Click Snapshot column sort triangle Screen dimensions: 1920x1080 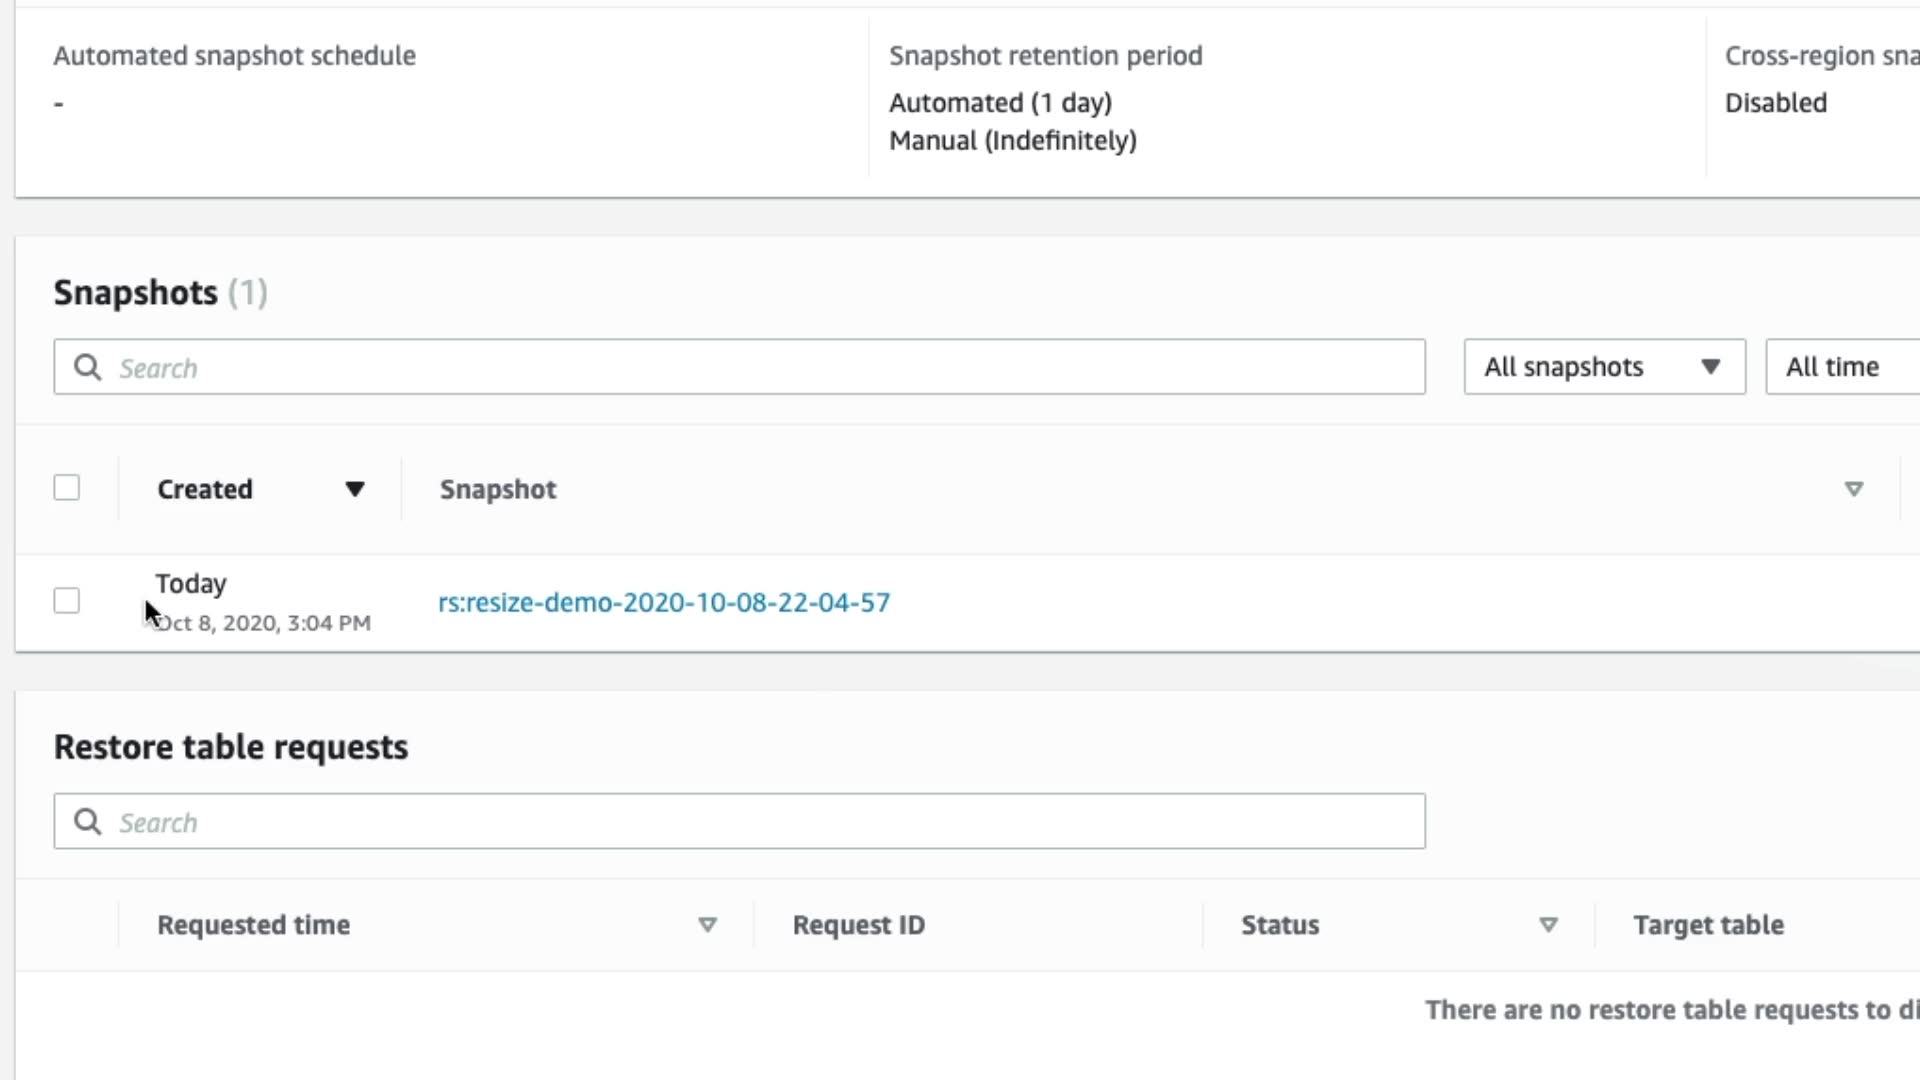click(x=1853, y=489)
